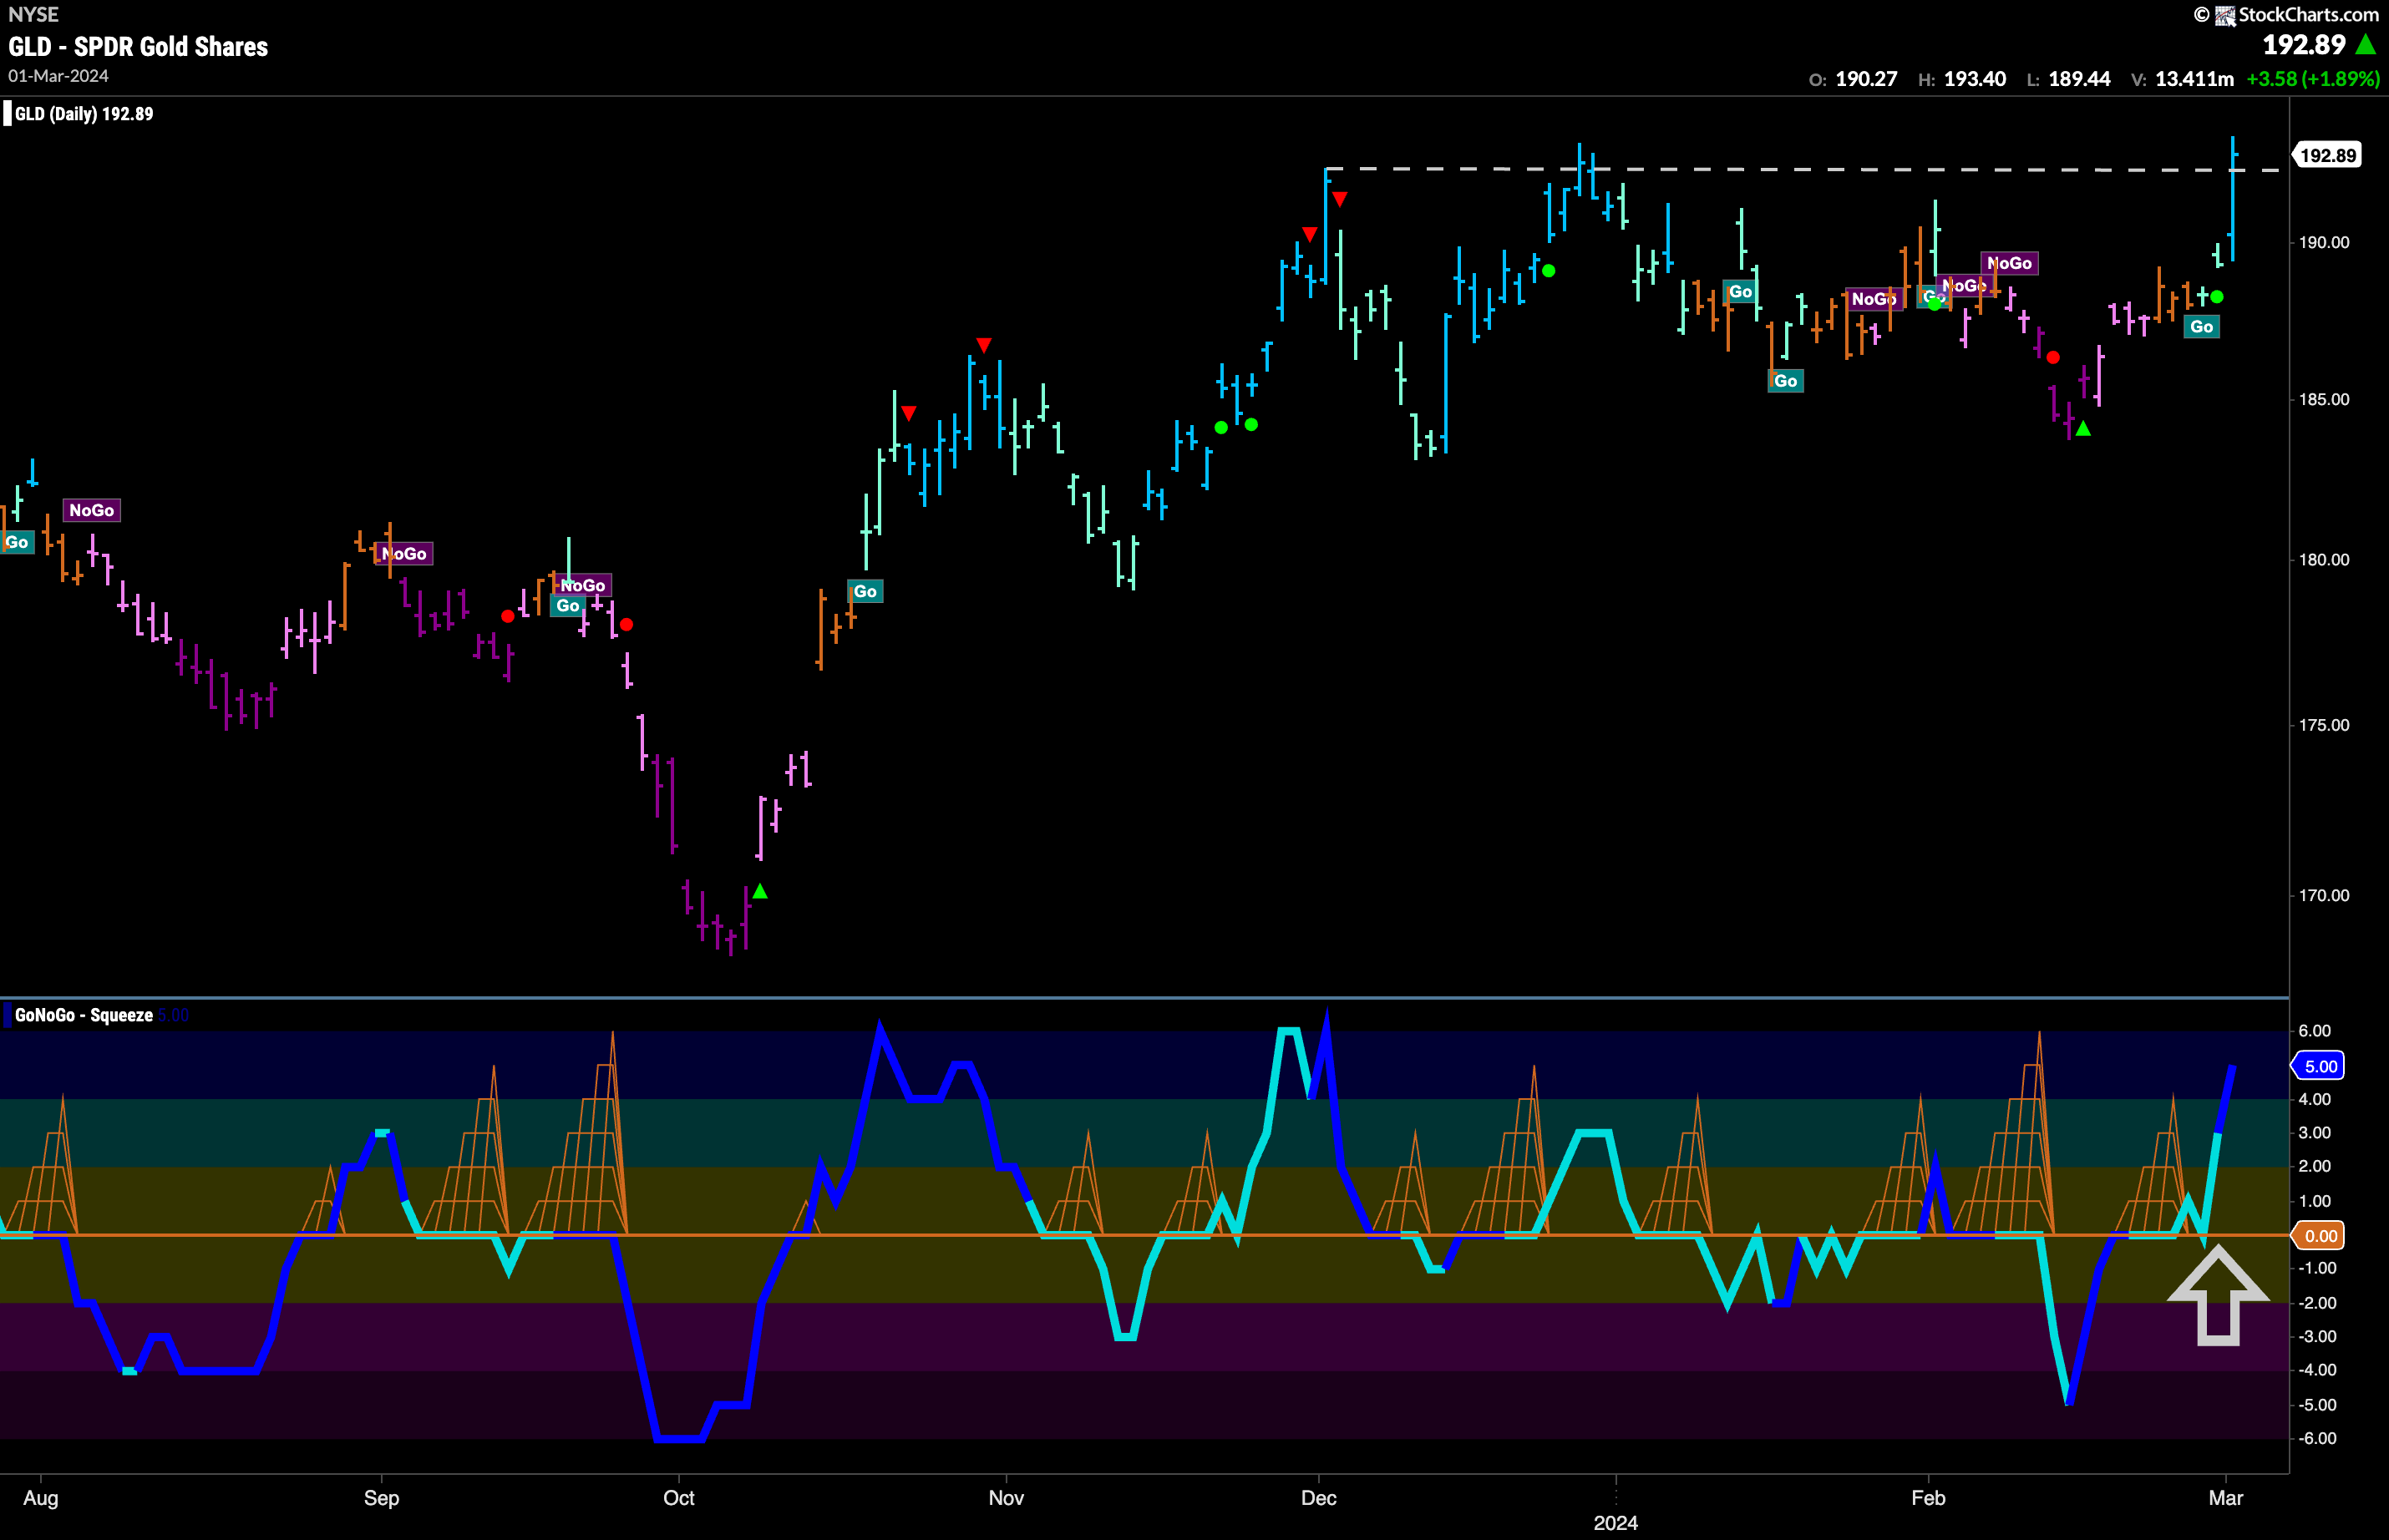Click the 2024 year label on the time axis
The image size is (2389, 1540).
[1615, 1523]
